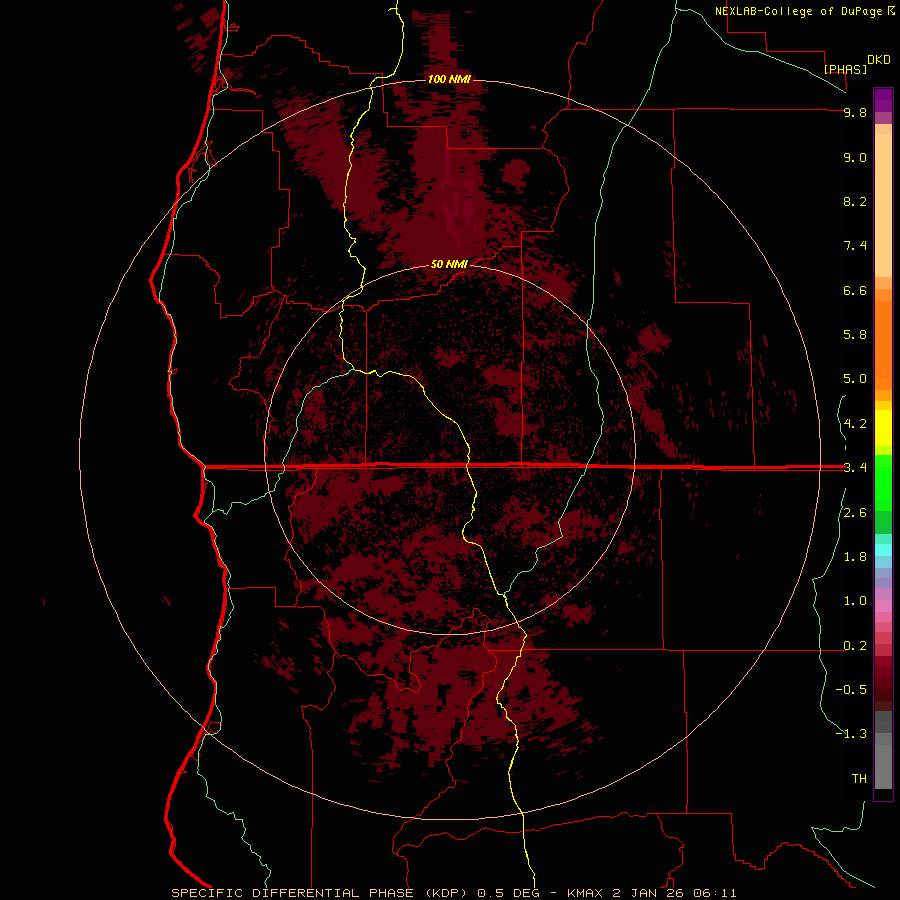Click the 2.6 value on the color scale
Screen dimensions: 900x900
pos(855,513)
